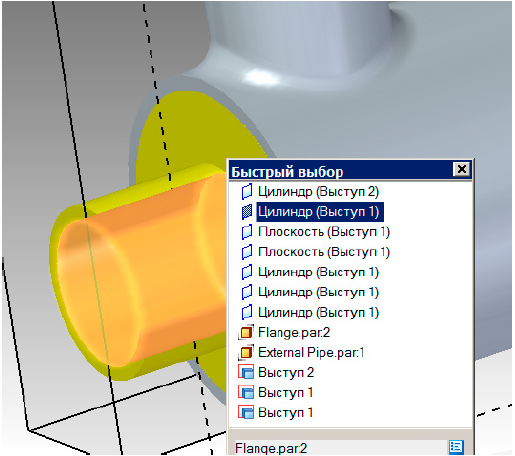The height and width of the screenshot is (456, 515).
Task: Select External Pipe.par:1 part entry
Action: (x=311, y=353)
